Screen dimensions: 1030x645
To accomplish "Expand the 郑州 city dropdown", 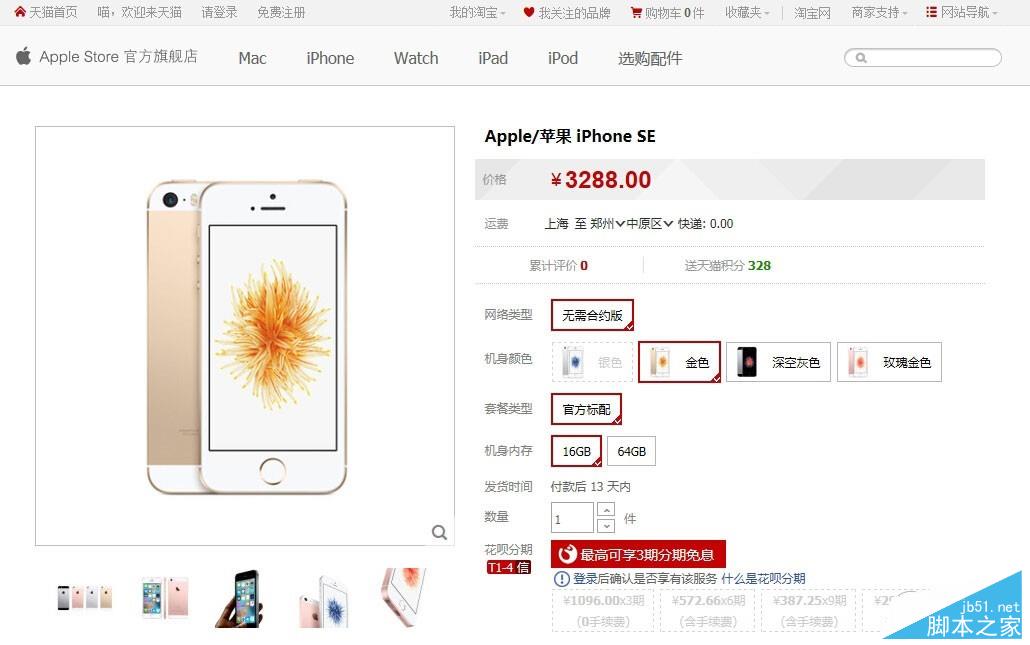I will tap(607, 224).
